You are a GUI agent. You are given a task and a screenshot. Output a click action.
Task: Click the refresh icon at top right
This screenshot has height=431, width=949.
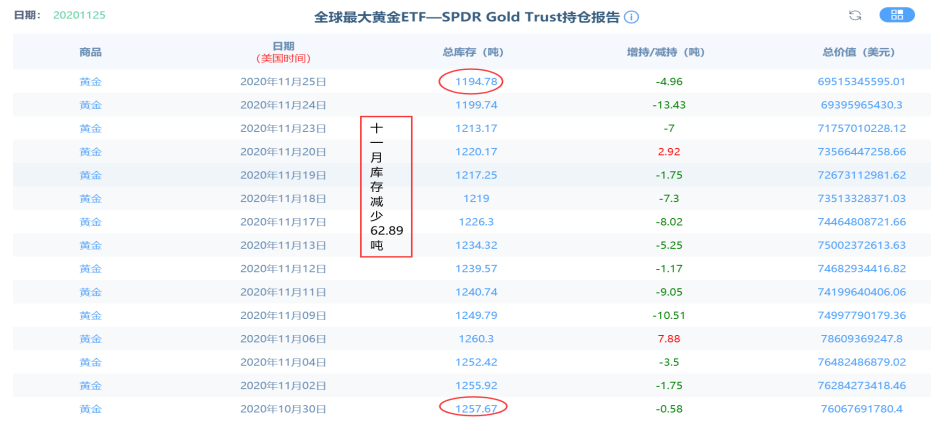[855, 16]
